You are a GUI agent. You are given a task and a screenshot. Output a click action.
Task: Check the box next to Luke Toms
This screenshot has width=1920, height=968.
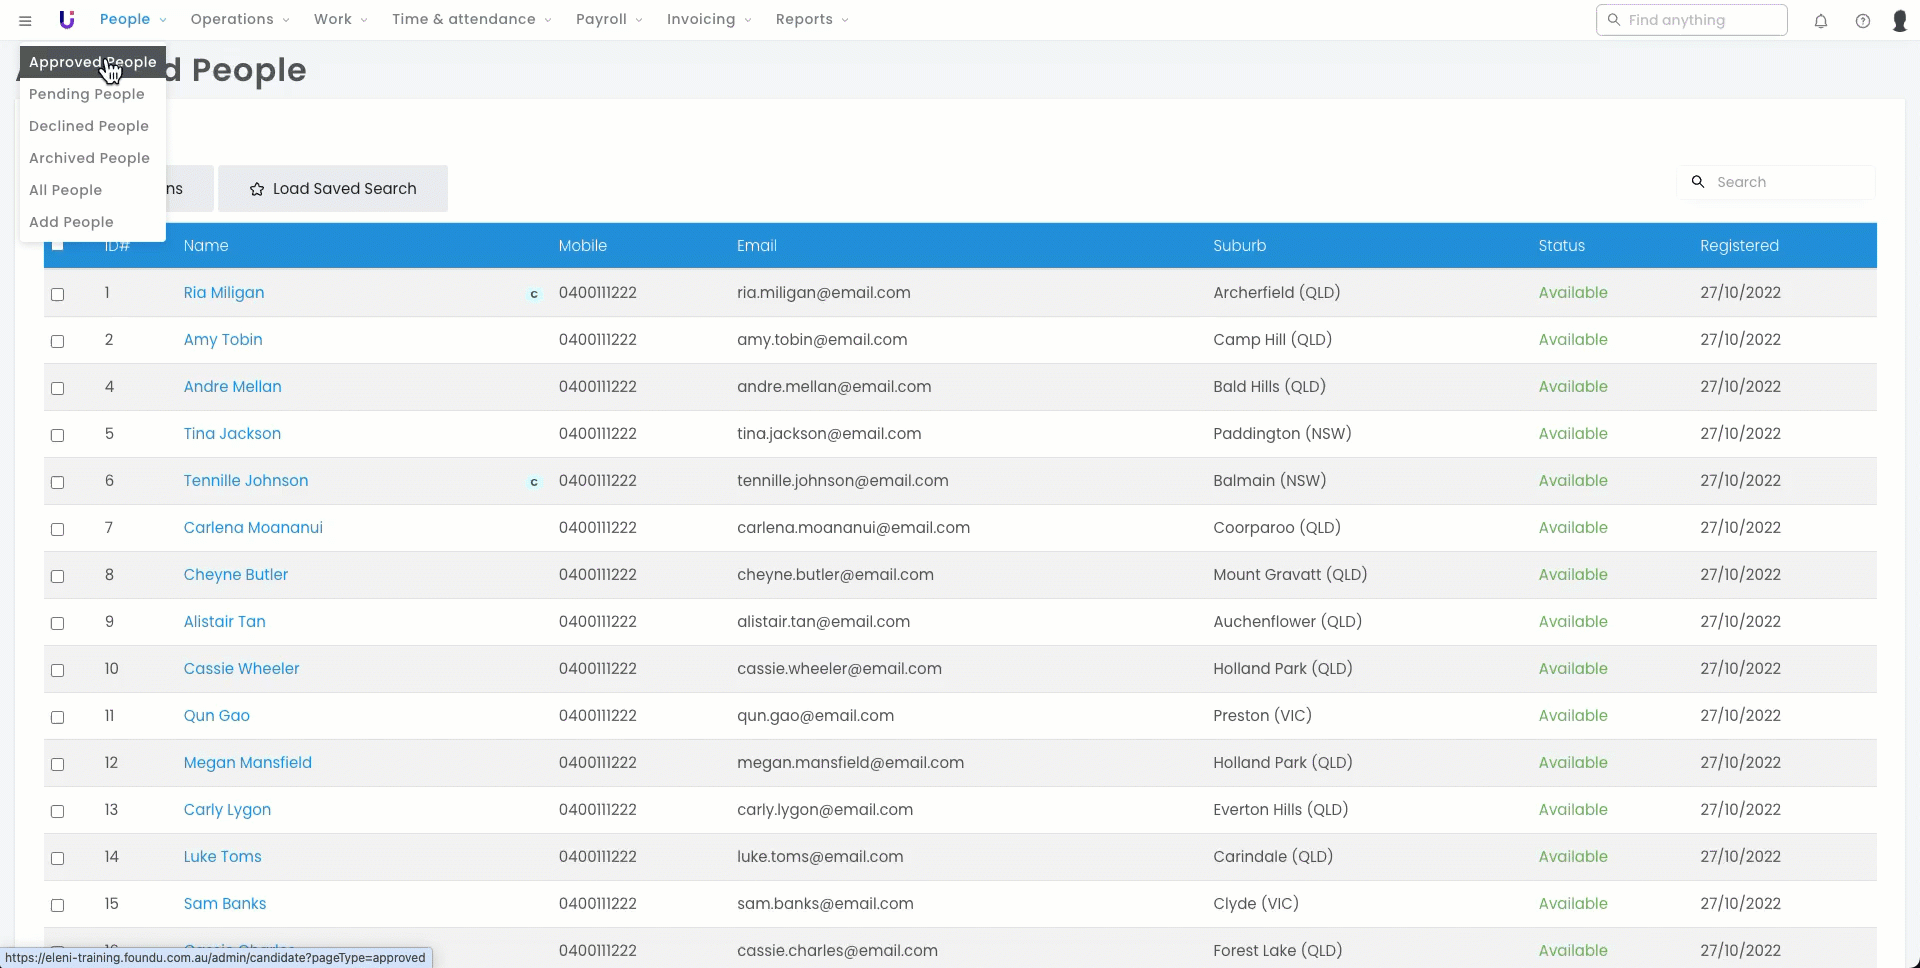[x=58, y=858]
